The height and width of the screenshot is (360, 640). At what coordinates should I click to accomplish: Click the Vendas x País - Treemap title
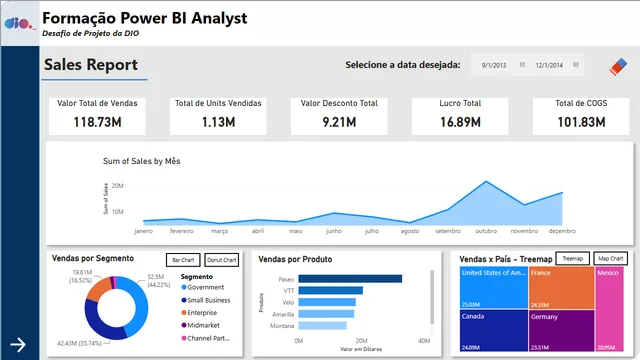coord(506,259)
